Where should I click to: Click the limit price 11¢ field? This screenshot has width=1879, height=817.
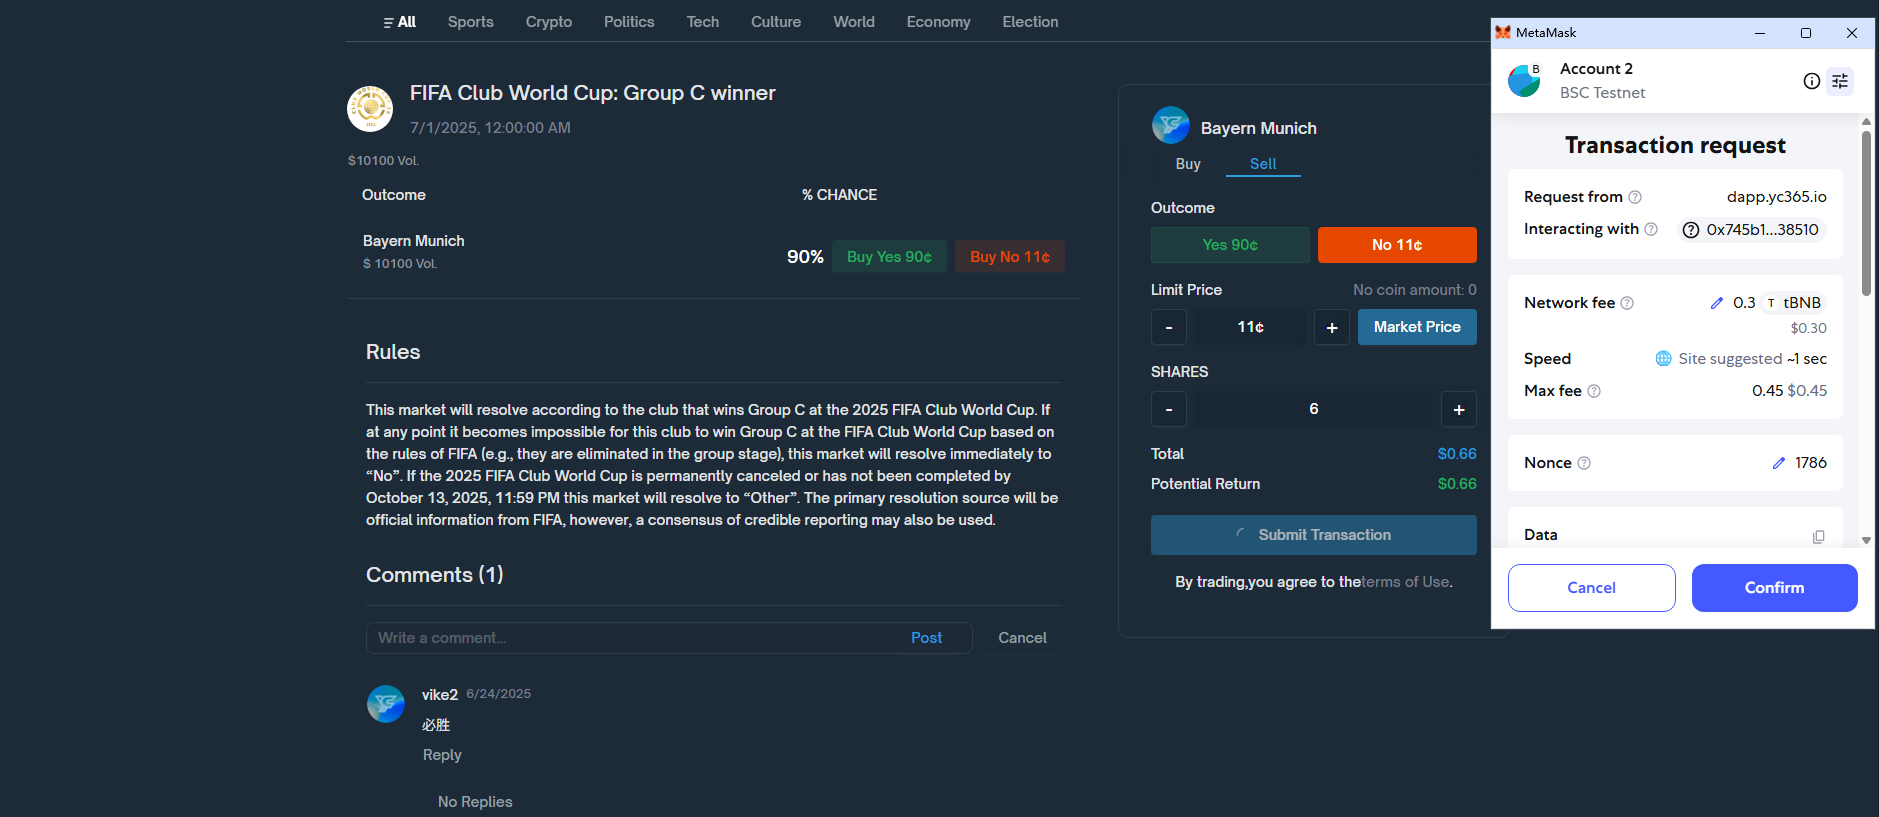(x=1250, y=327)
